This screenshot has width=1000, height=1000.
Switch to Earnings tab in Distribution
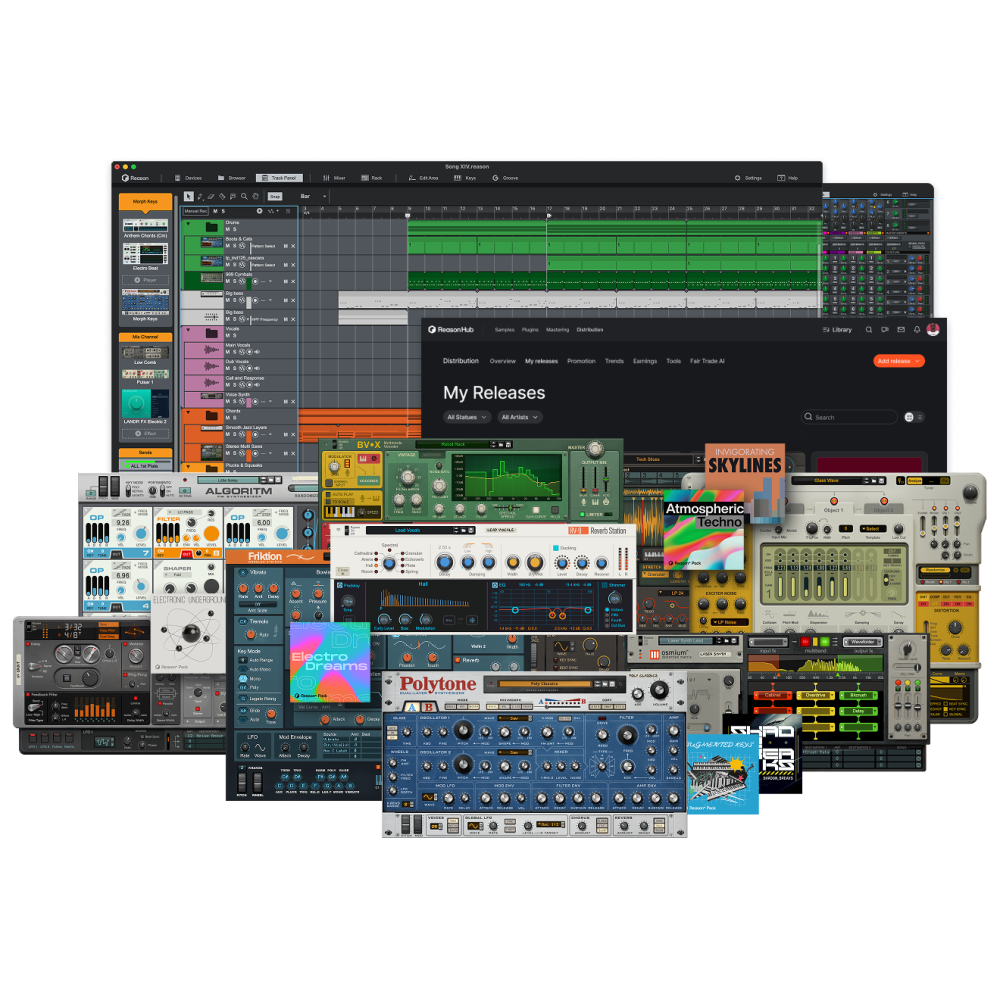tap(645, 361)
